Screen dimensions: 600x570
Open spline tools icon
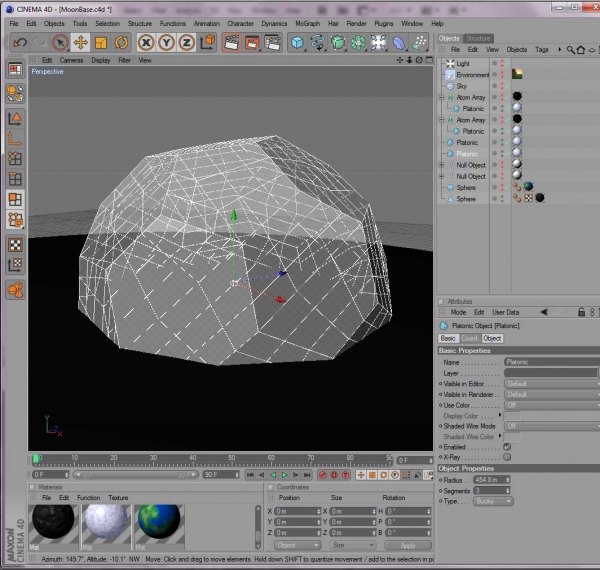point(318,42)
